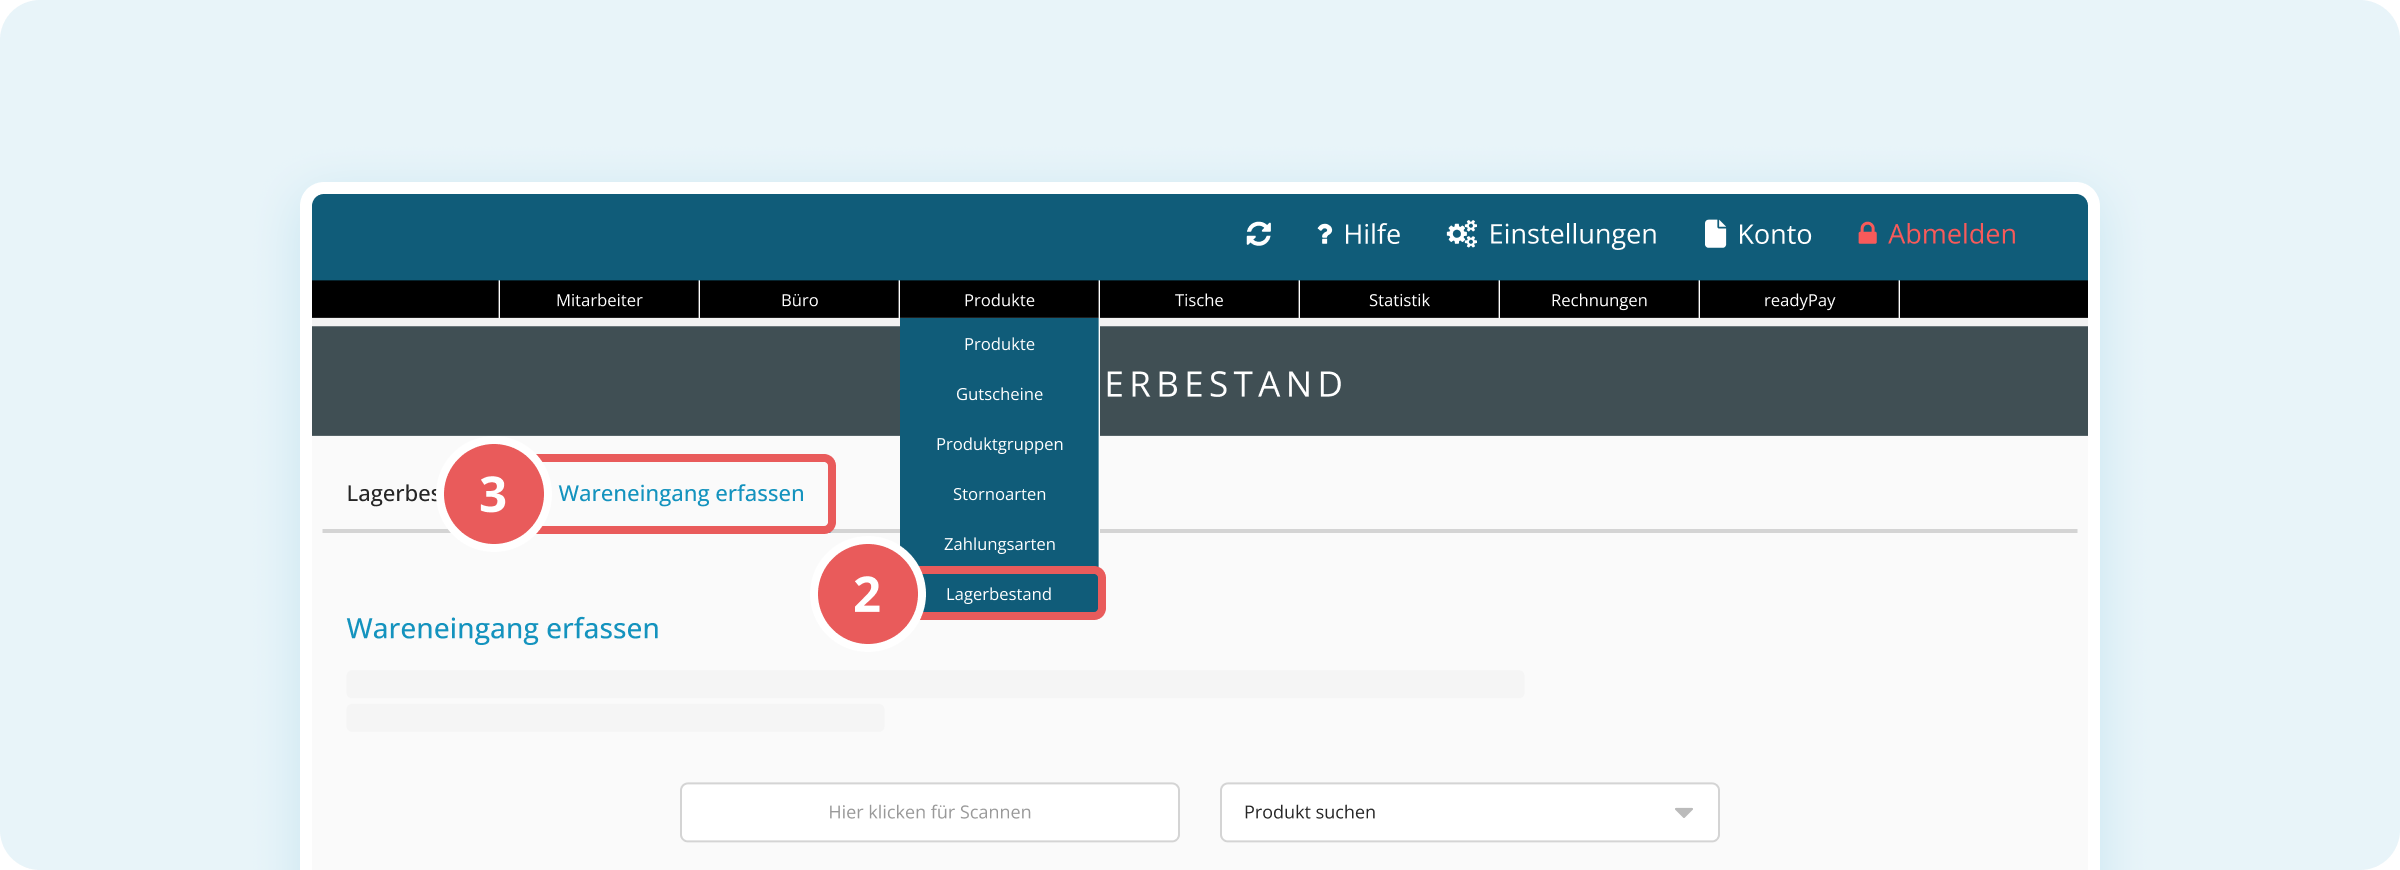Open the Büro menu
The height and width of the screenshot is (870, 2400).
(x=799, y=300)
